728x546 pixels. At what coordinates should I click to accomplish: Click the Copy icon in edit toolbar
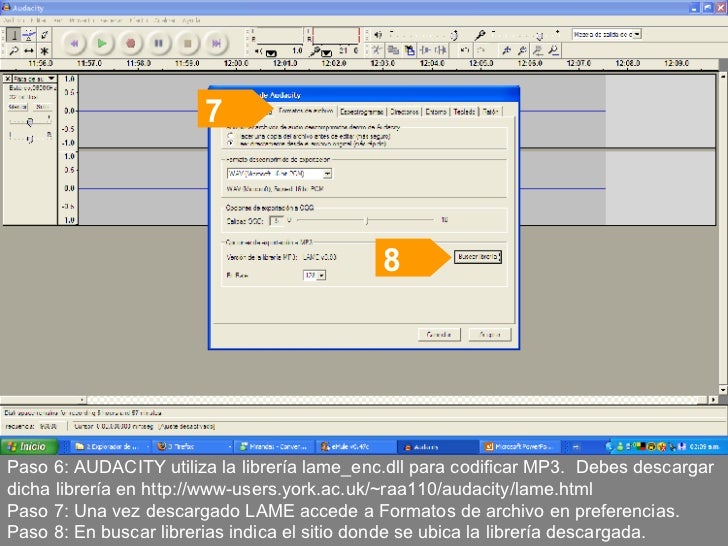click(x=393, y=50)
